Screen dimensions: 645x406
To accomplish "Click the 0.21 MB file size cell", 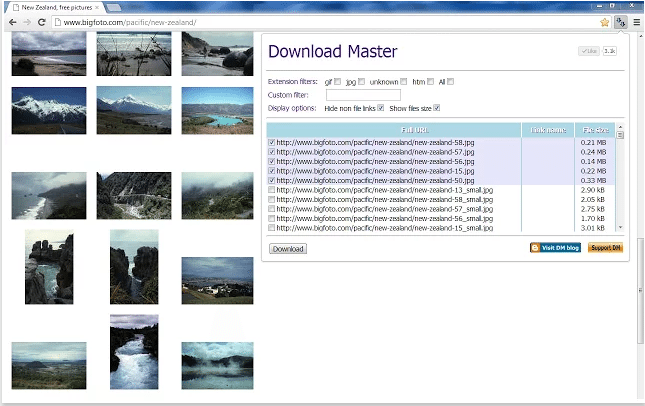I will 593,142.
